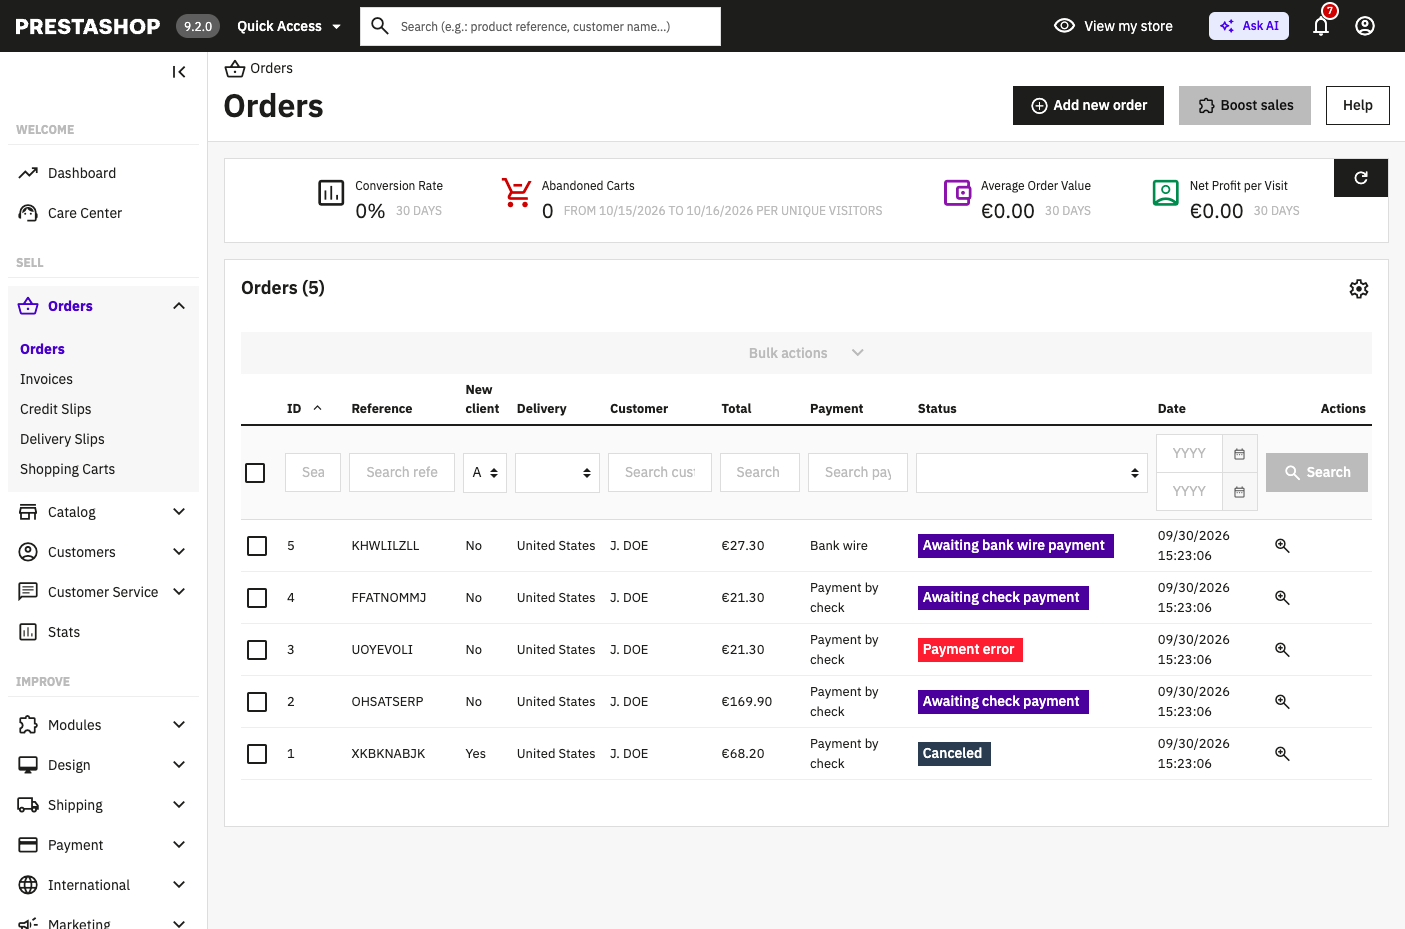Open Credit Slips submenu item
Screen dimensions: 1405x929
[x=56, y=409]
